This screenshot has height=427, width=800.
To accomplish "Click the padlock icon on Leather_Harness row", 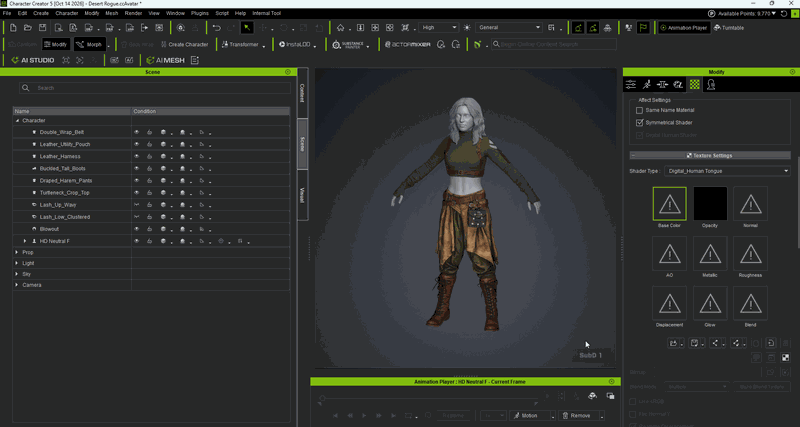I will pos(150,157).
